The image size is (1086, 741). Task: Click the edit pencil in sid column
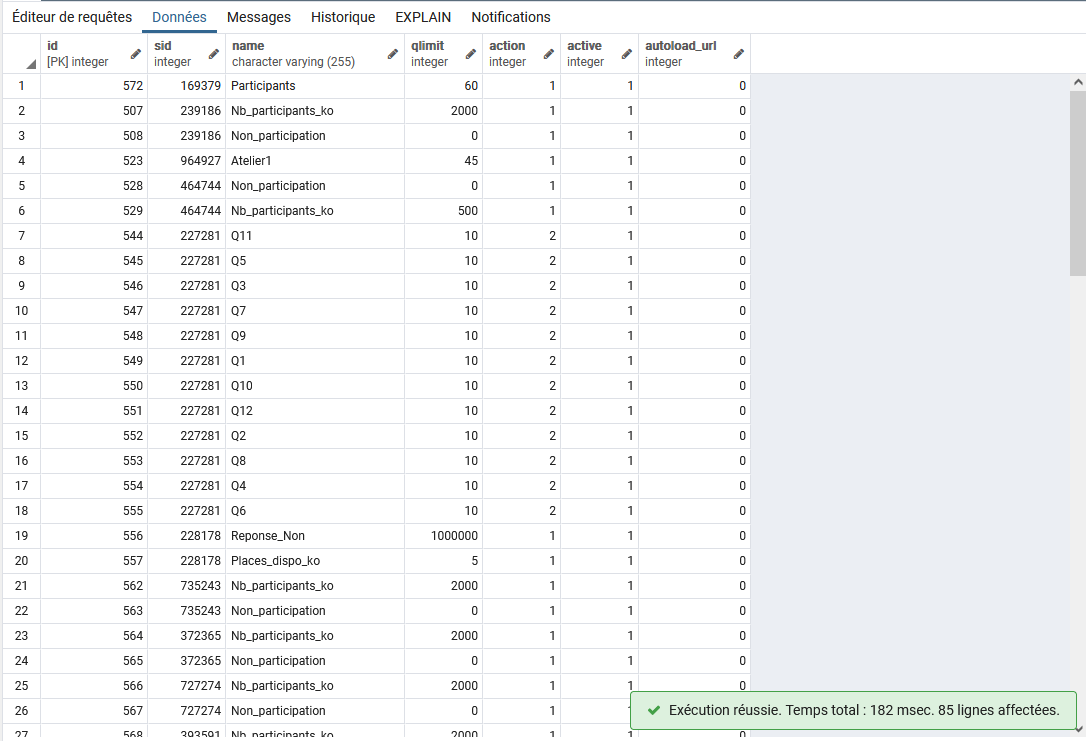point(213,54)
